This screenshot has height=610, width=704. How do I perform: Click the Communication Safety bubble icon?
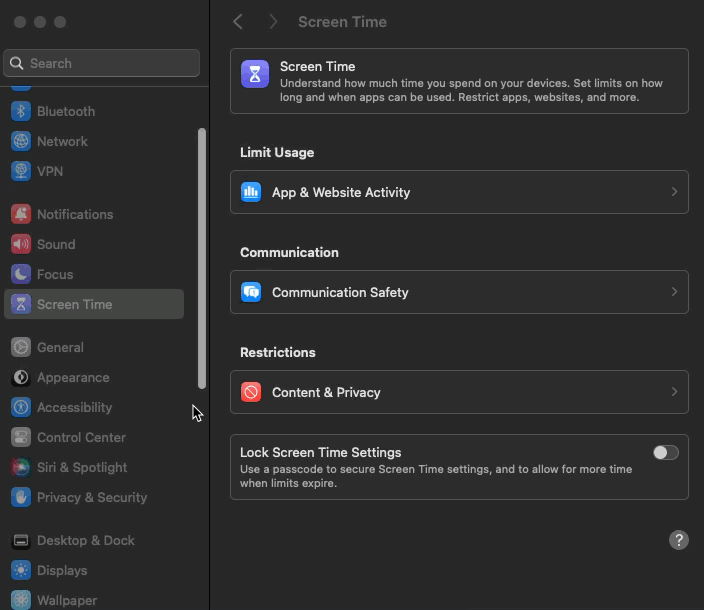(251, 292)
